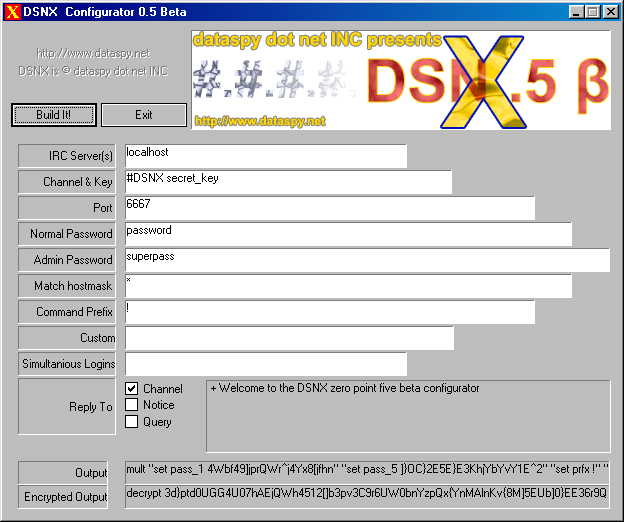The width and height of the screenshot is (624, 522).
Task: Click the Command Prefix text box
Action: click(329, 312)
